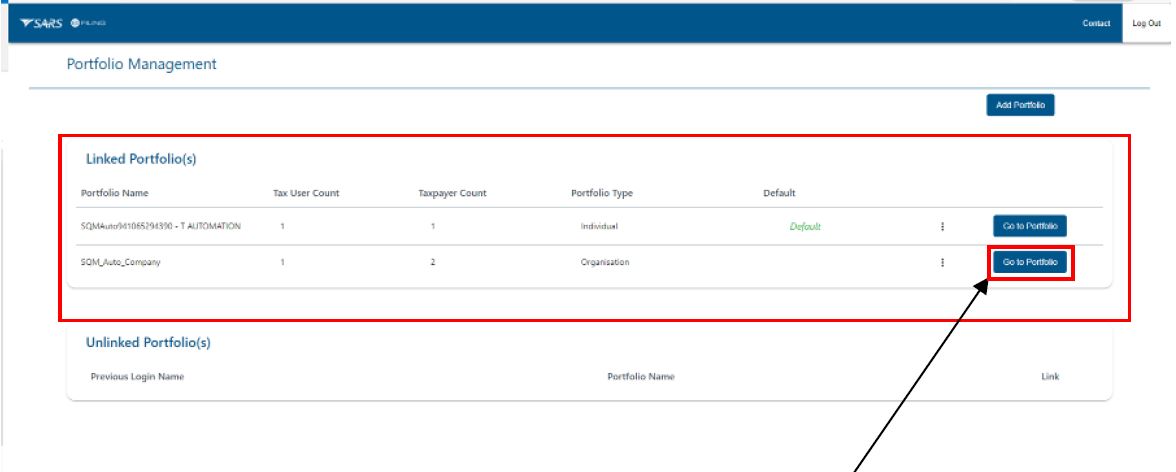Image resolution: width=1176 pixels, height=472 pixels.
Task: Open kebab menu for SQM_Auto_Company portfolio
Action: click(942, 263)
